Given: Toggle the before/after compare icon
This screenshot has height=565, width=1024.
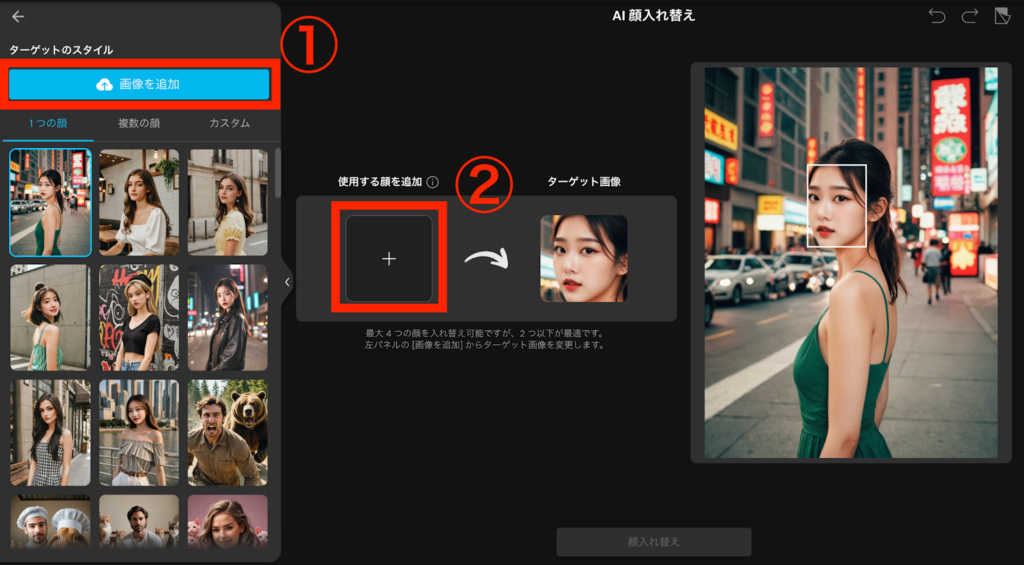Looking at the screenshot, I should [1002, 16].
